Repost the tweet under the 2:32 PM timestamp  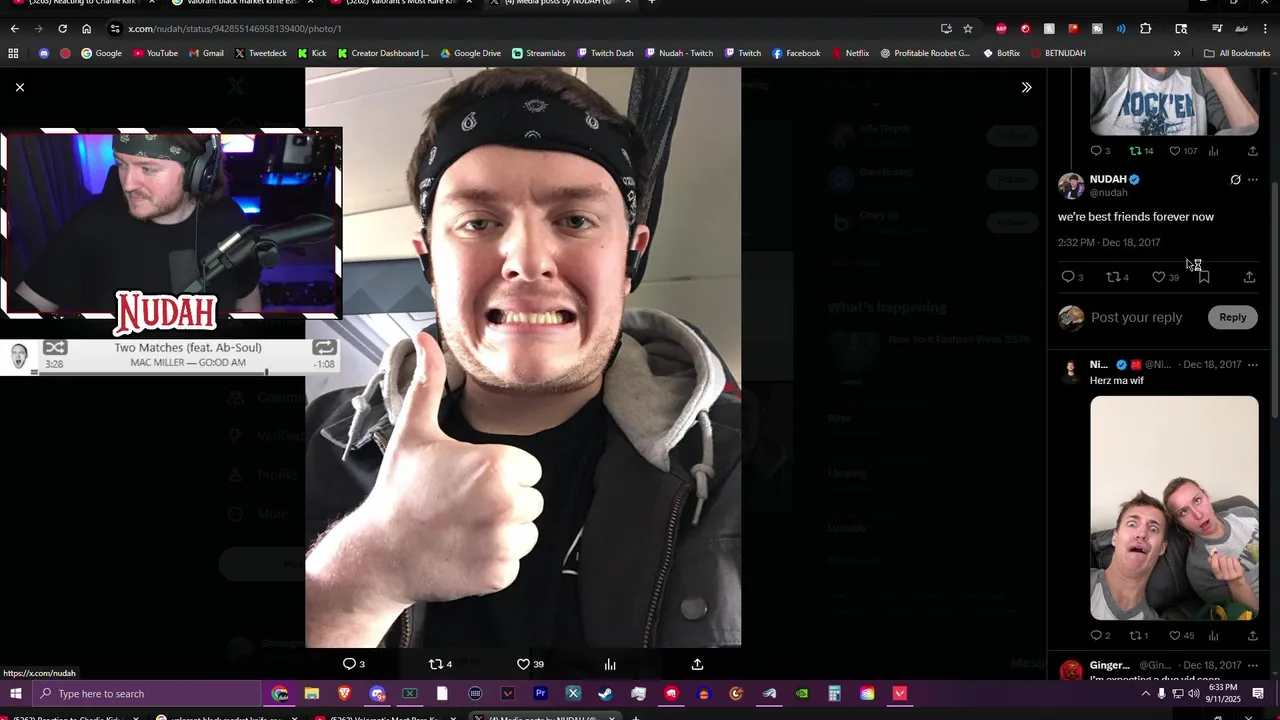coord(1113,277)
